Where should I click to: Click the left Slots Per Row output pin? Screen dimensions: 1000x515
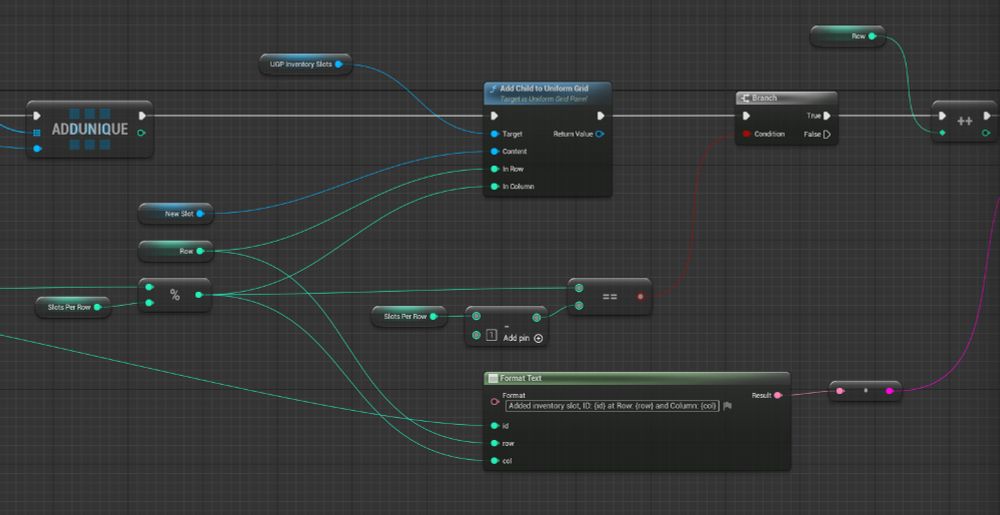[x=97, y=307]
